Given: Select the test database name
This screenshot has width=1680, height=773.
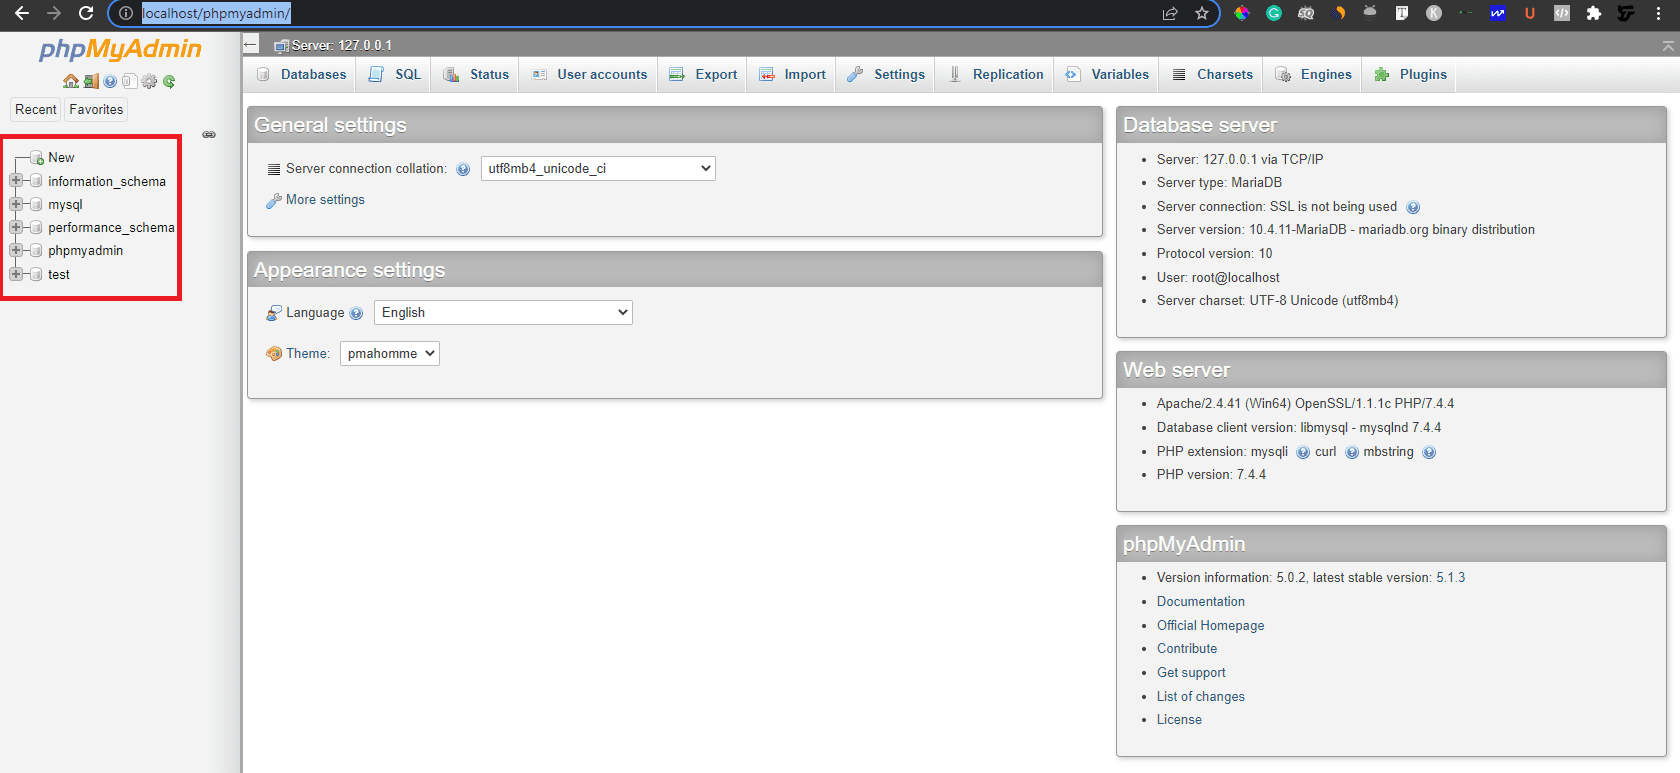Looking at the screenshot, I should pyautogui.click(x=59, y=275).
